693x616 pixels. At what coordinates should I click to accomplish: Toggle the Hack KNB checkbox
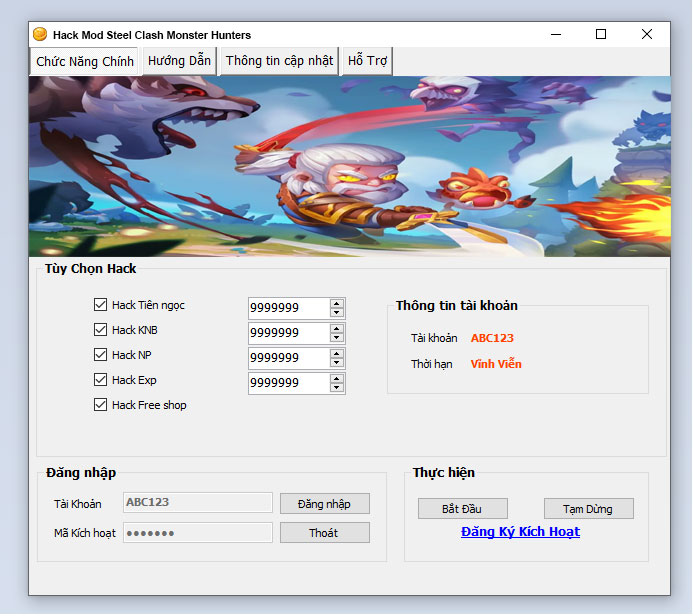(x=100, y=330)
